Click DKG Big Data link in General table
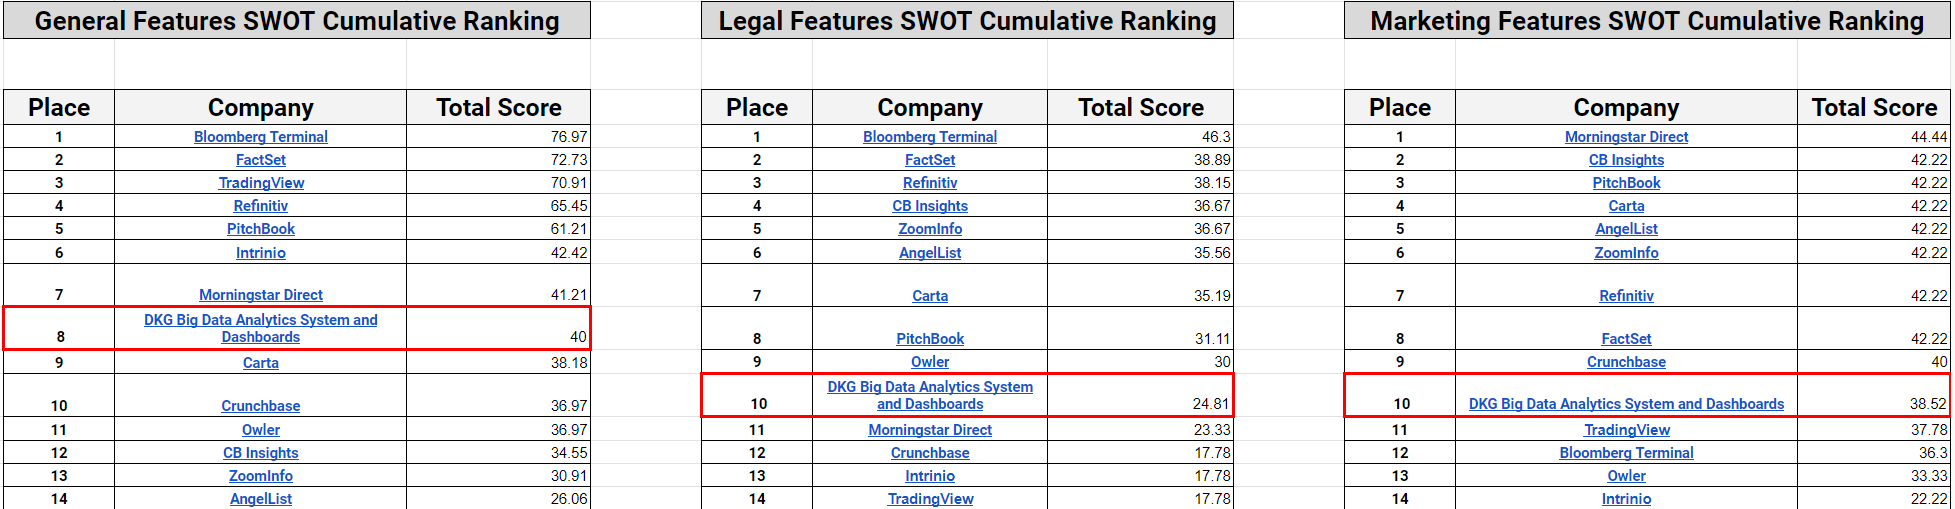1955x509 pixels. click(260, 328)
